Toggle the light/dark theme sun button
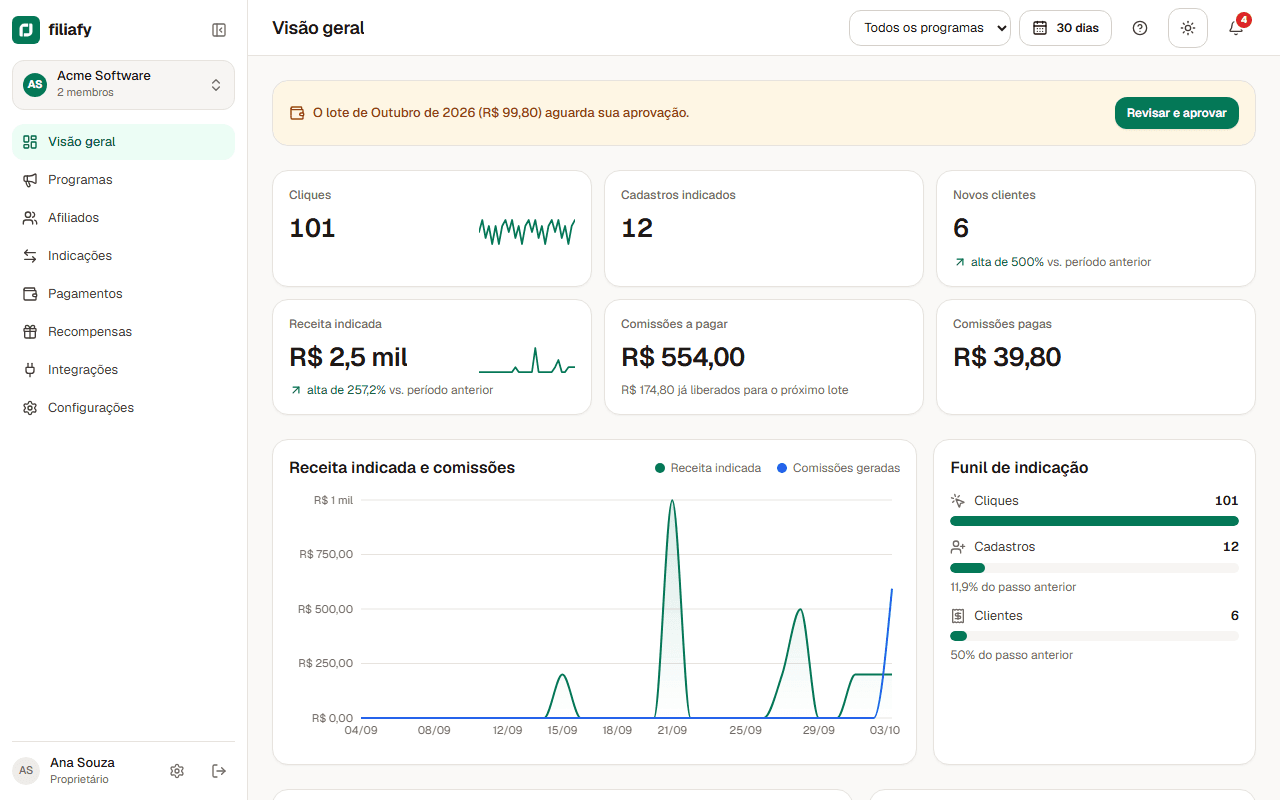 coord(1188,28)
